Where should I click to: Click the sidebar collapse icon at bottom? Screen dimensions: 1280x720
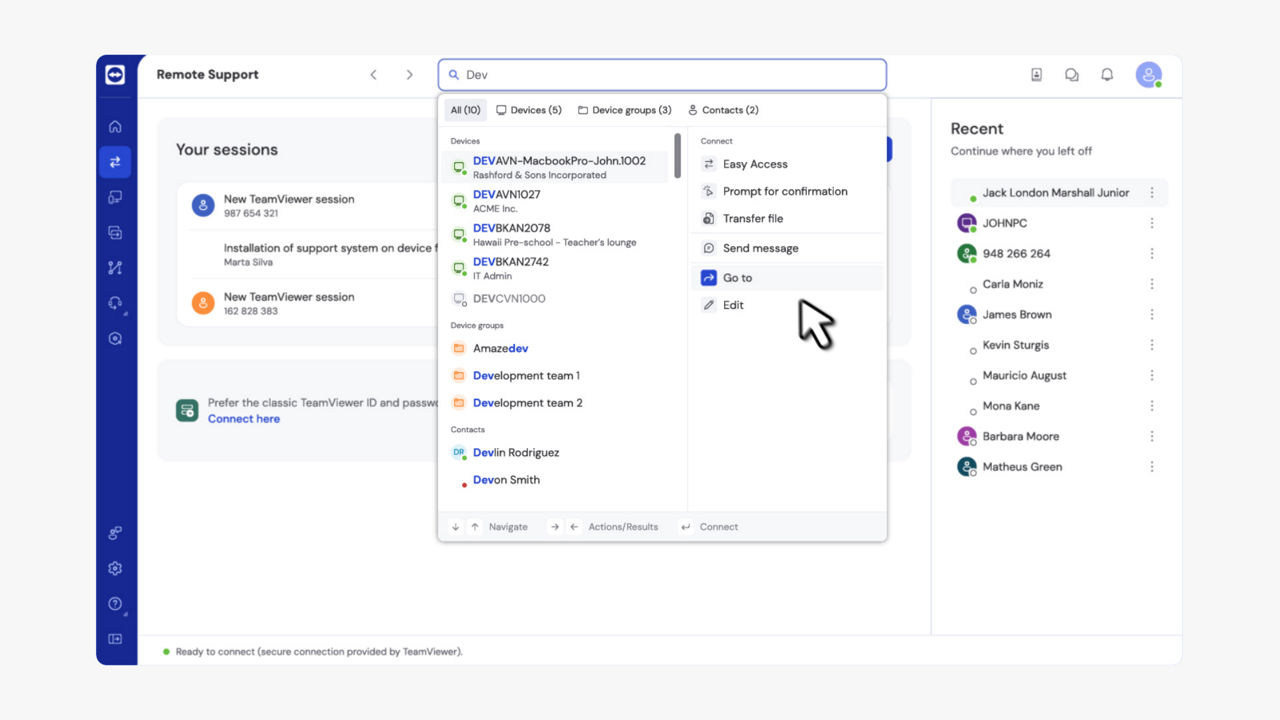115,639
